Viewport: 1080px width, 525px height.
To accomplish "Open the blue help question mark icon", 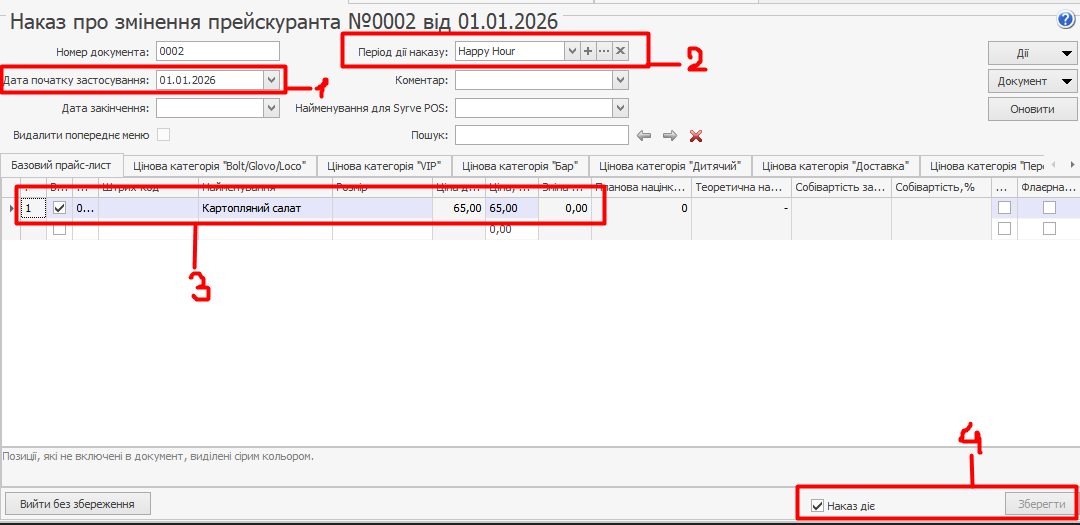I will pyautogui.click(x=1065, y=20).
